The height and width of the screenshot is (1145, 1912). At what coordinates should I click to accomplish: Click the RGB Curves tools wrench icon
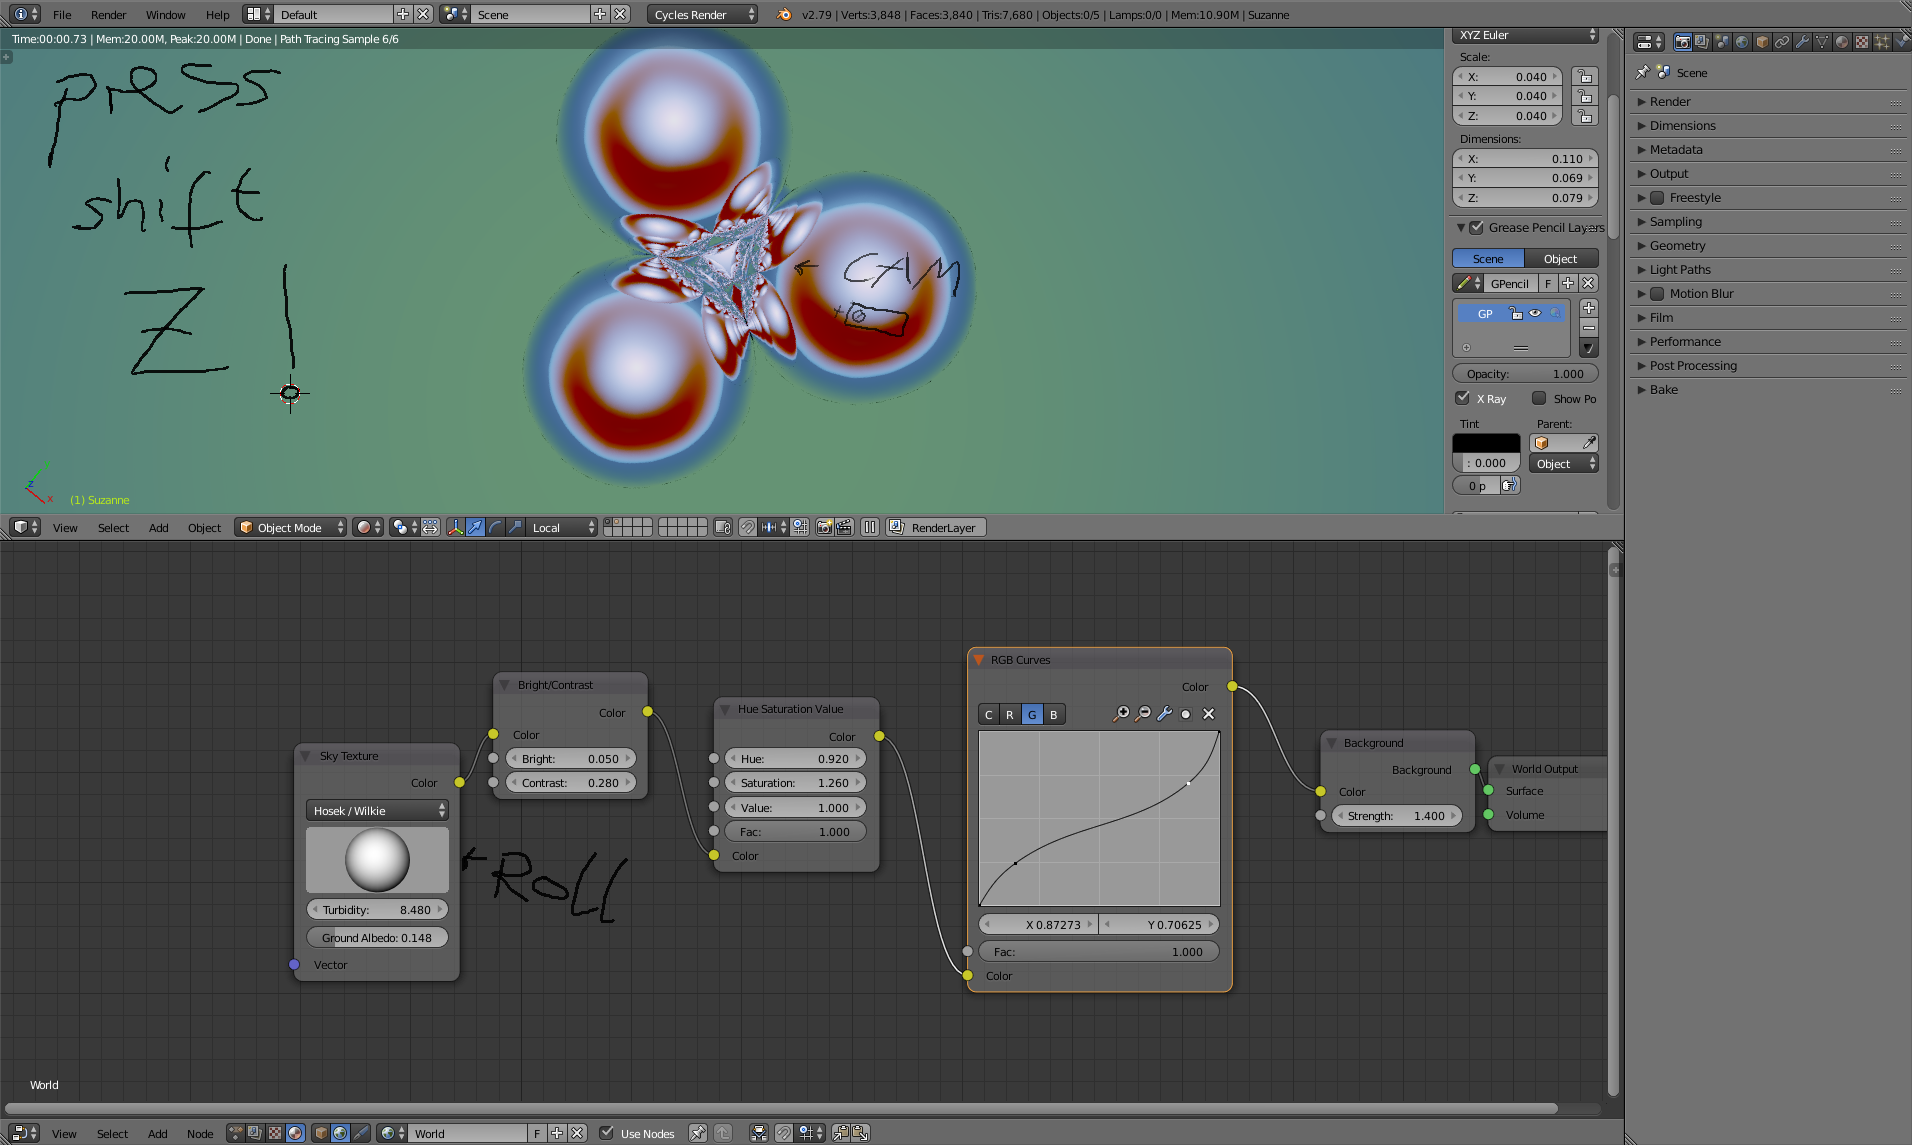click(x=1164, y=714)
